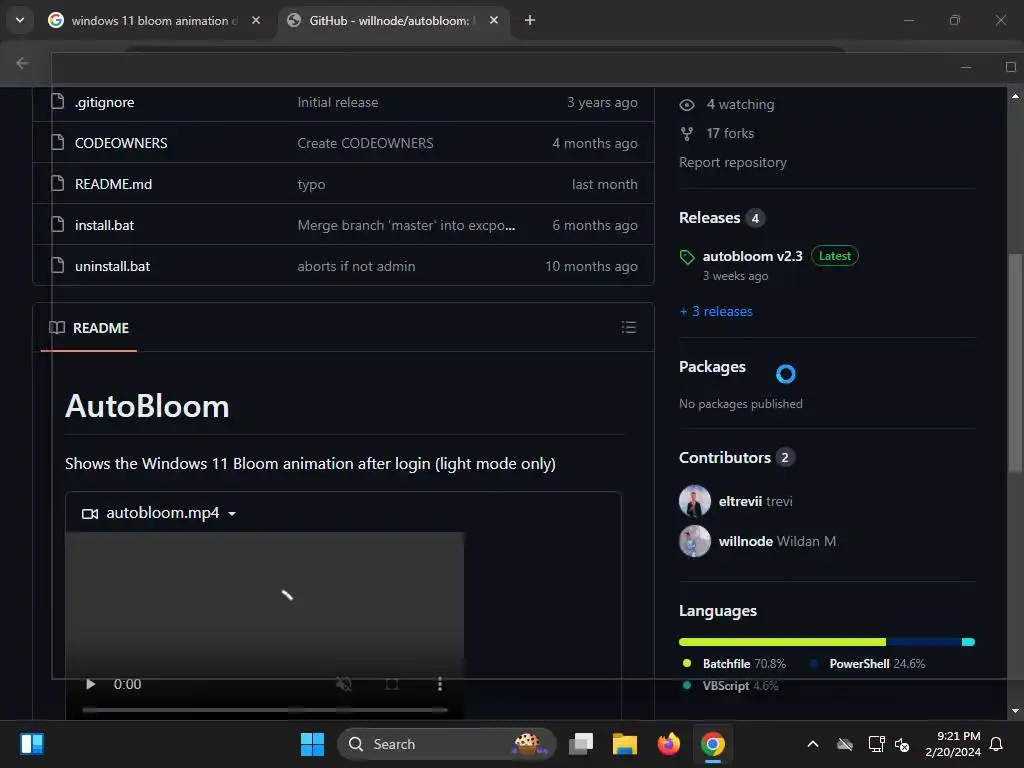
Task: Open the Contributors heading
Action: click(x=725, y=458)
